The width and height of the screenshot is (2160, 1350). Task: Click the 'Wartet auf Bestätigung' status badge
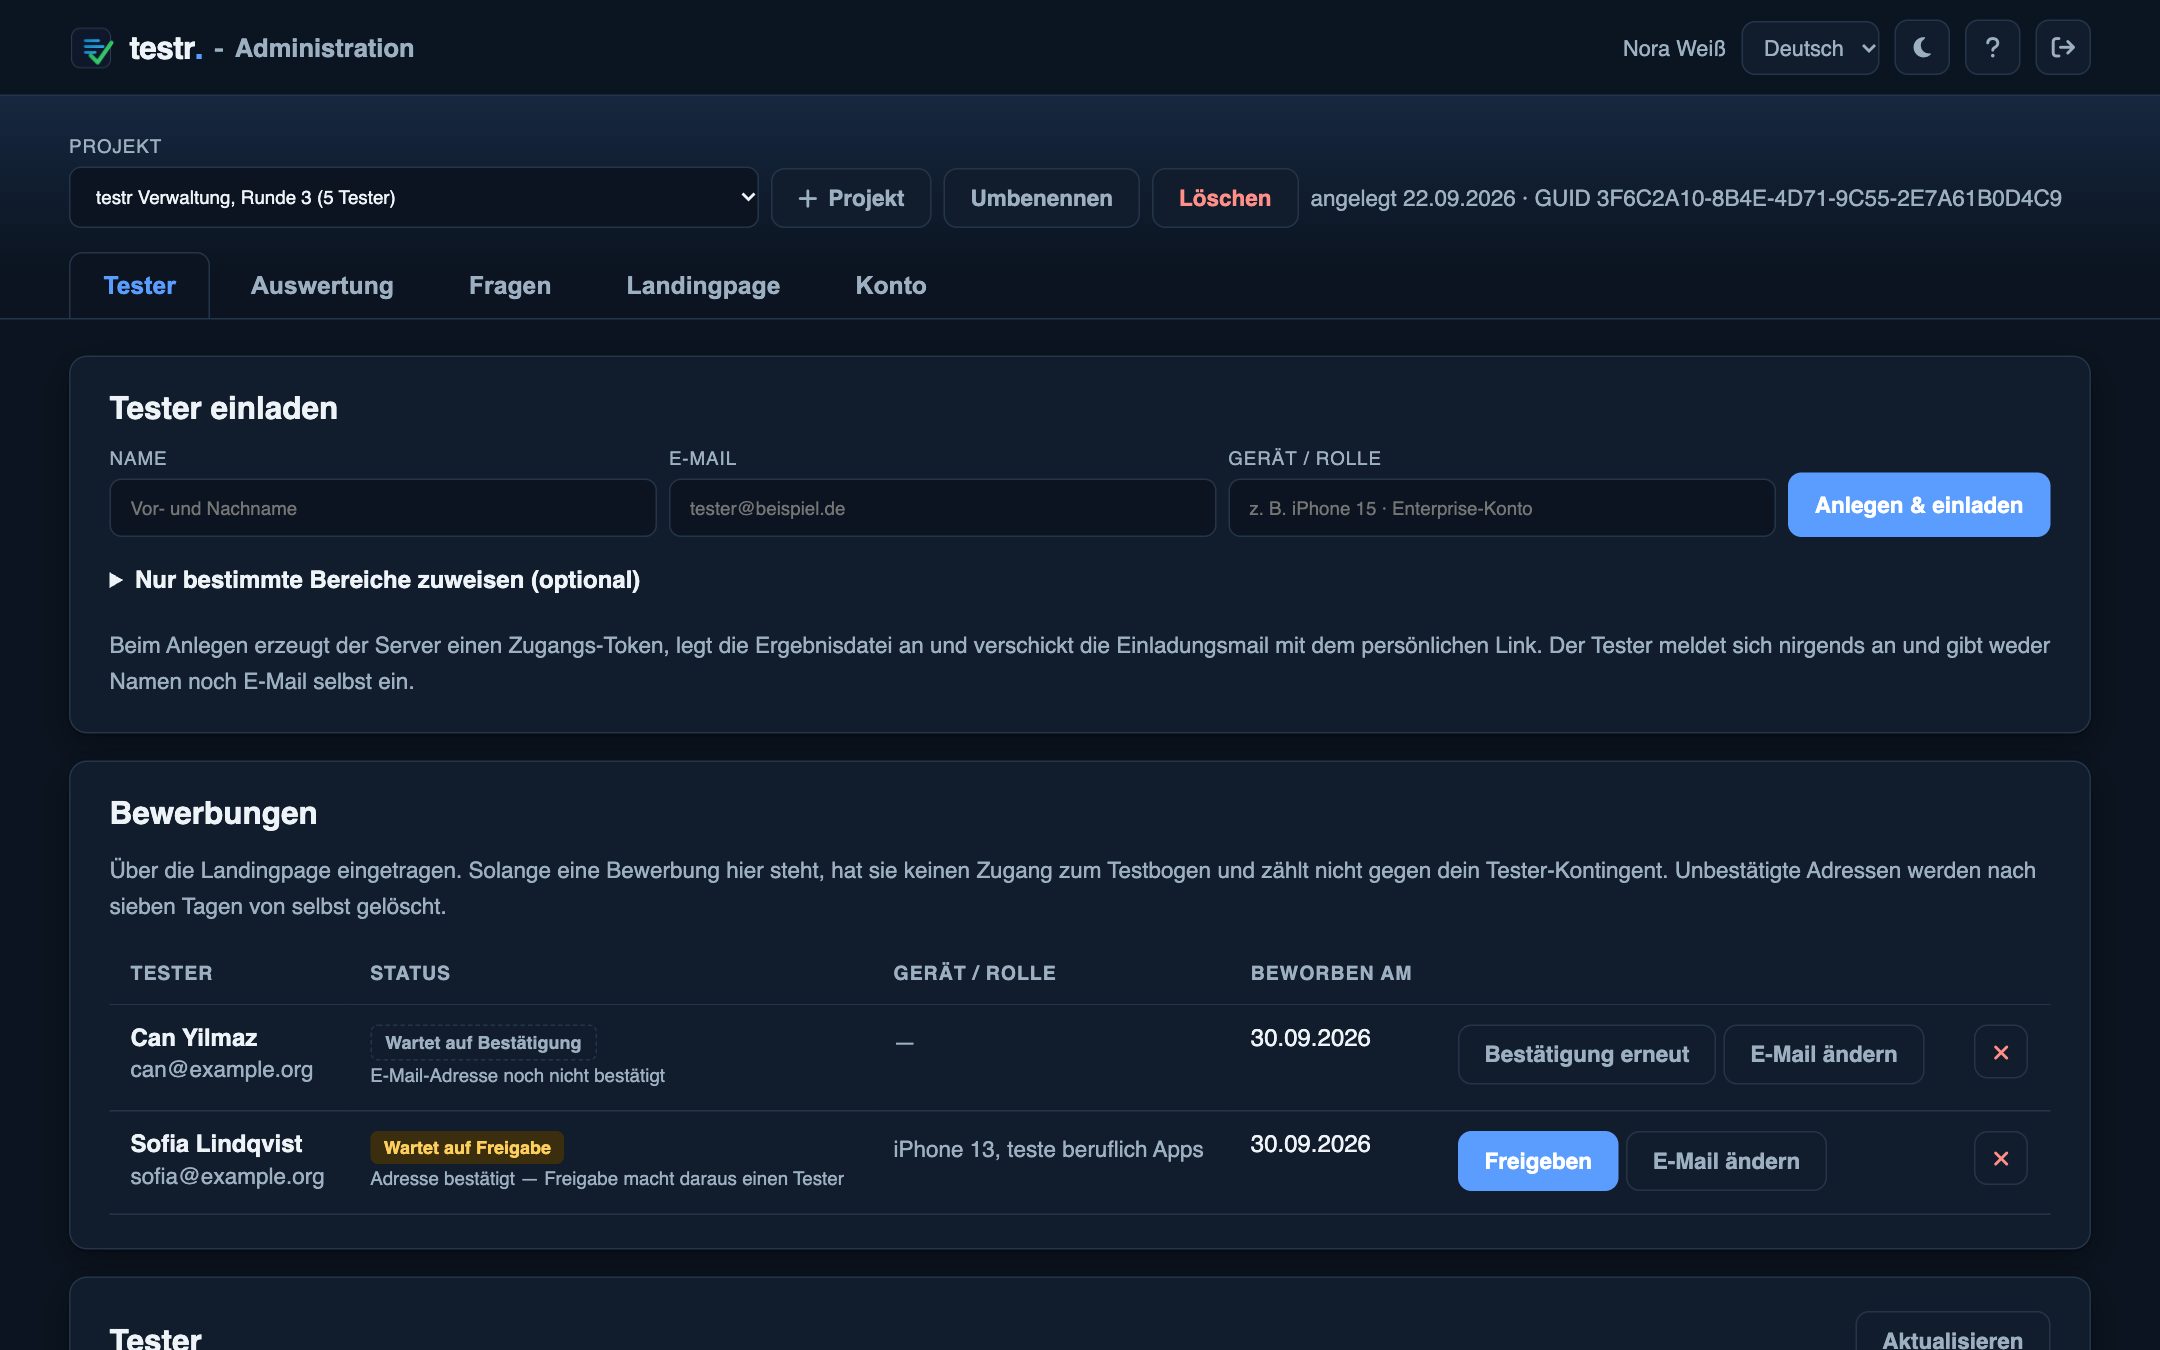click(x=483, y=1042)
